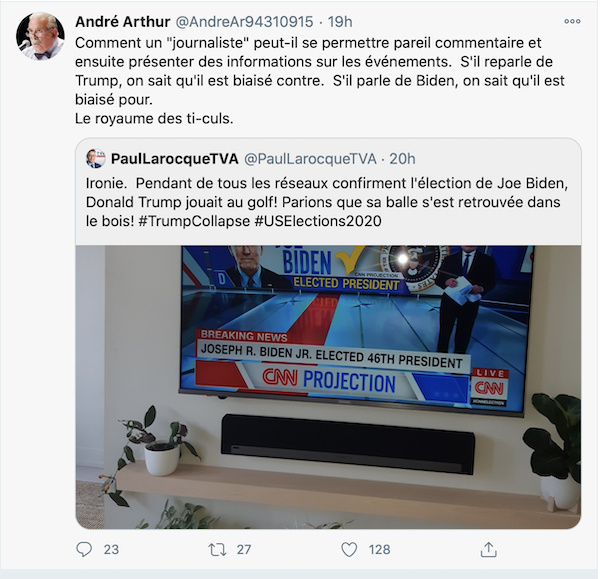Open the share tweet icon
The image size is (600, 579).
point(488,550)
